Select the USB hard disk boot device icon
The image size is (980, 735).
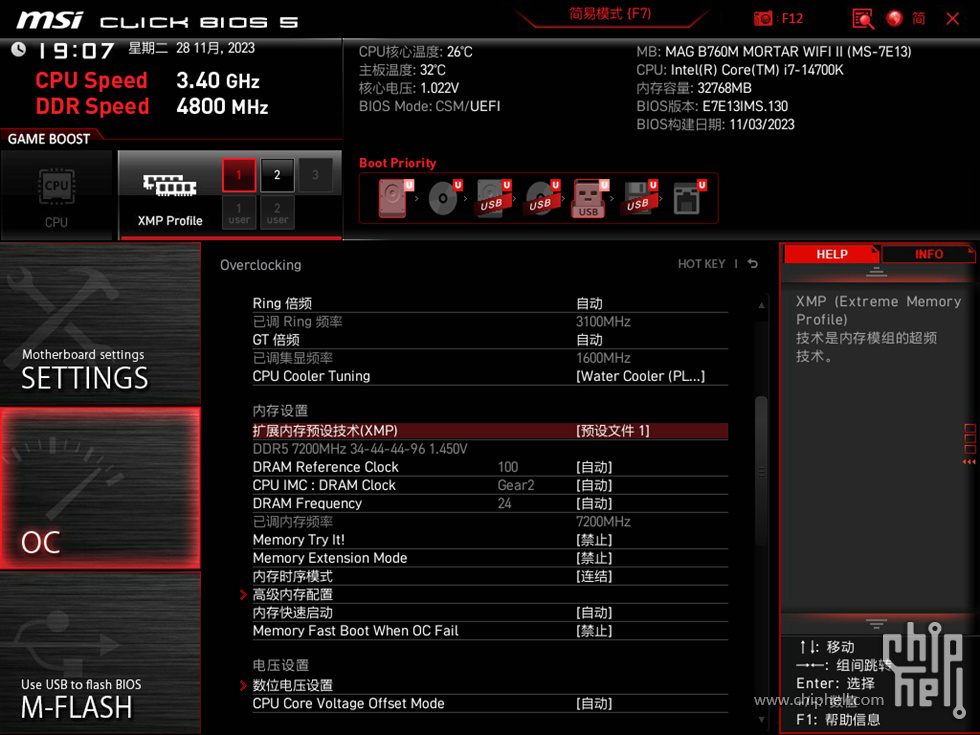[492, 199]
